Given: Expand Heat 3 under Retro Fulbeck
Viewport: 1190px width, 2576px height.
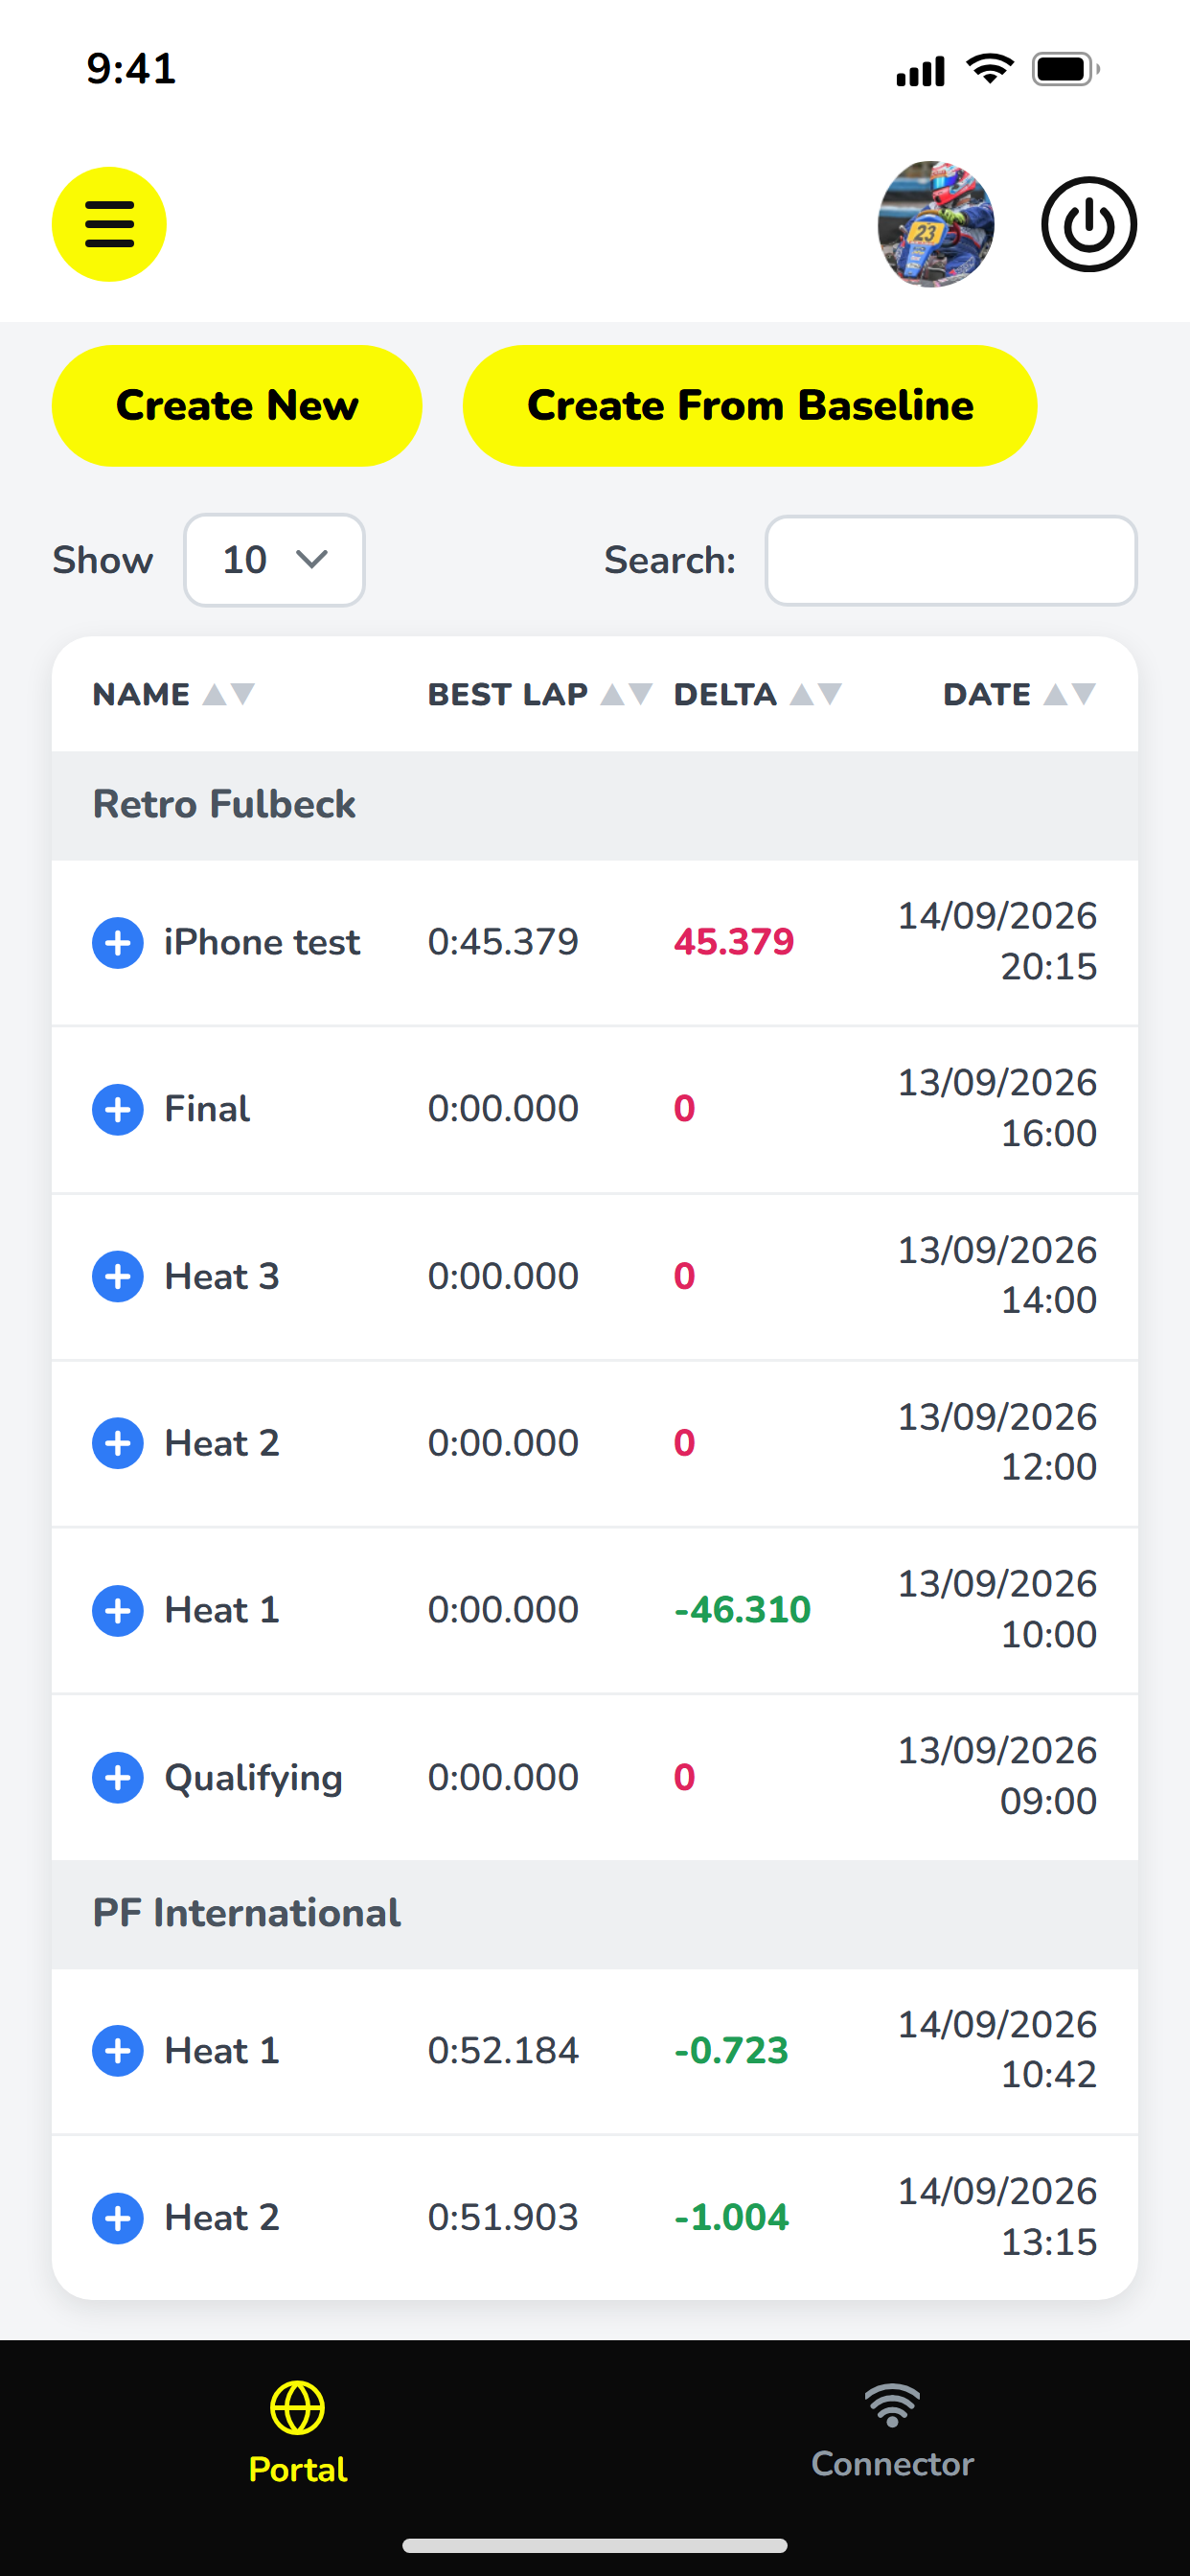Looking at the screenshot, I should coord(118,1276).
